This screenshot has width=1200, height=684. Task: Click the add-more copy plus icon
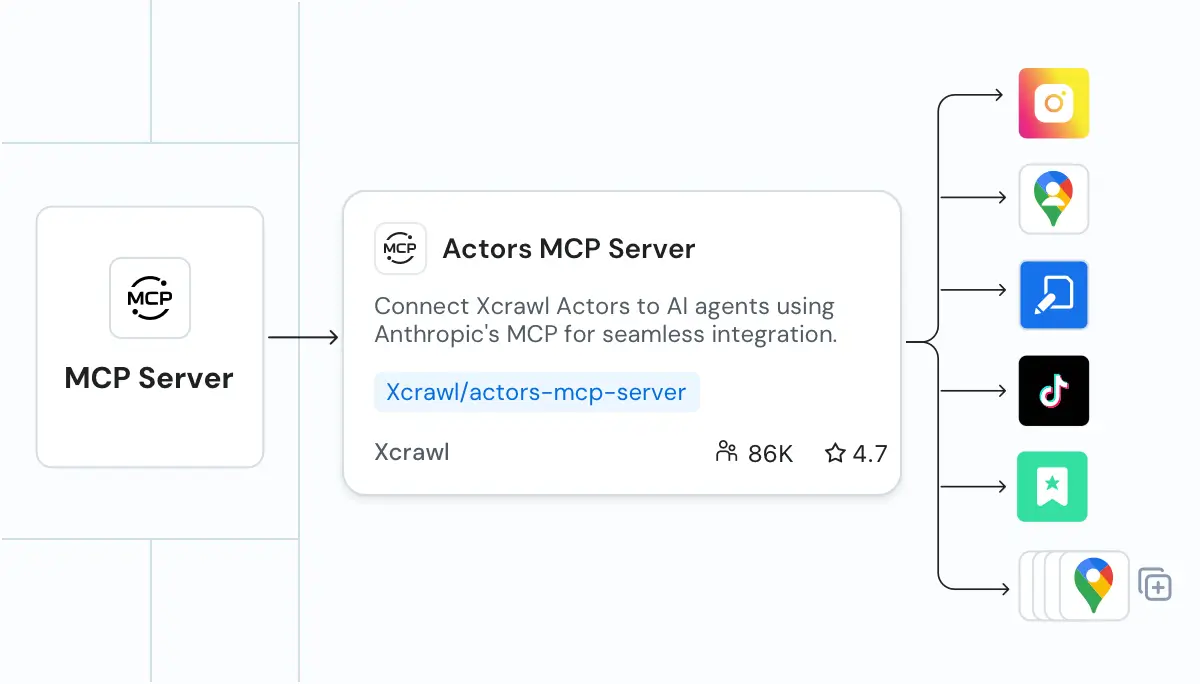[x=1155, y=585]
